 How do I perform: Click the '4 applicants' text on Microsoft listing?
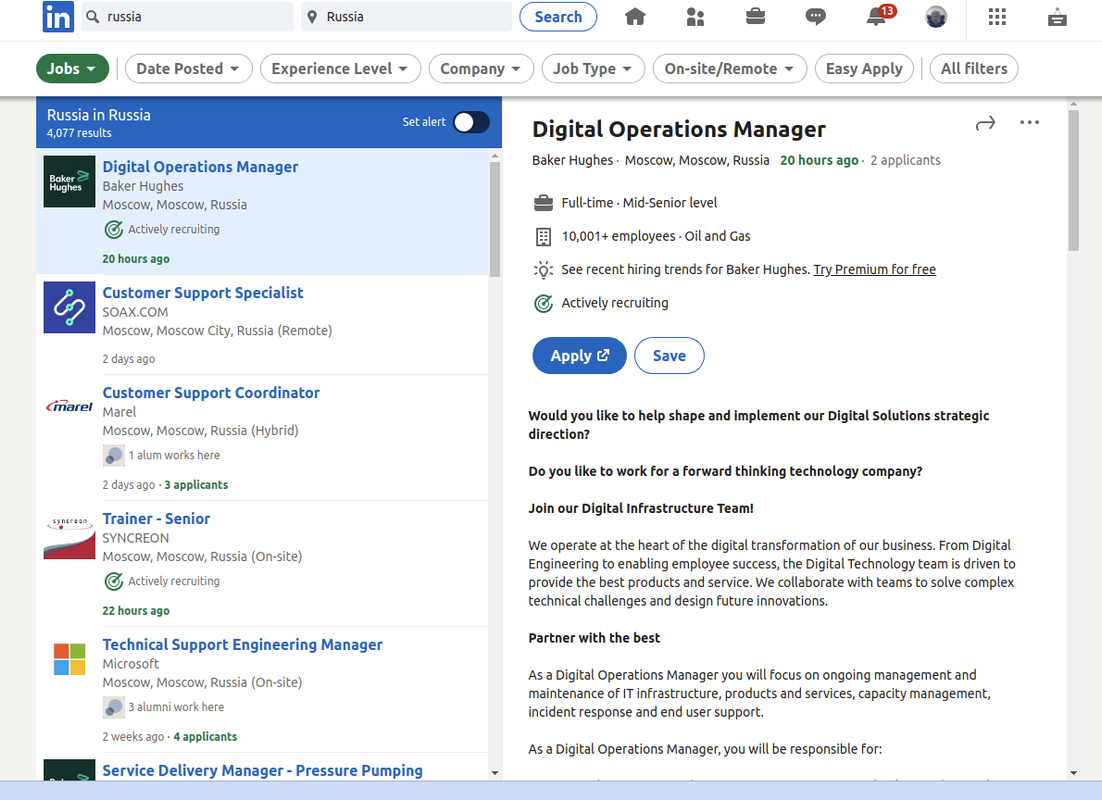click(x=205, y=736)
